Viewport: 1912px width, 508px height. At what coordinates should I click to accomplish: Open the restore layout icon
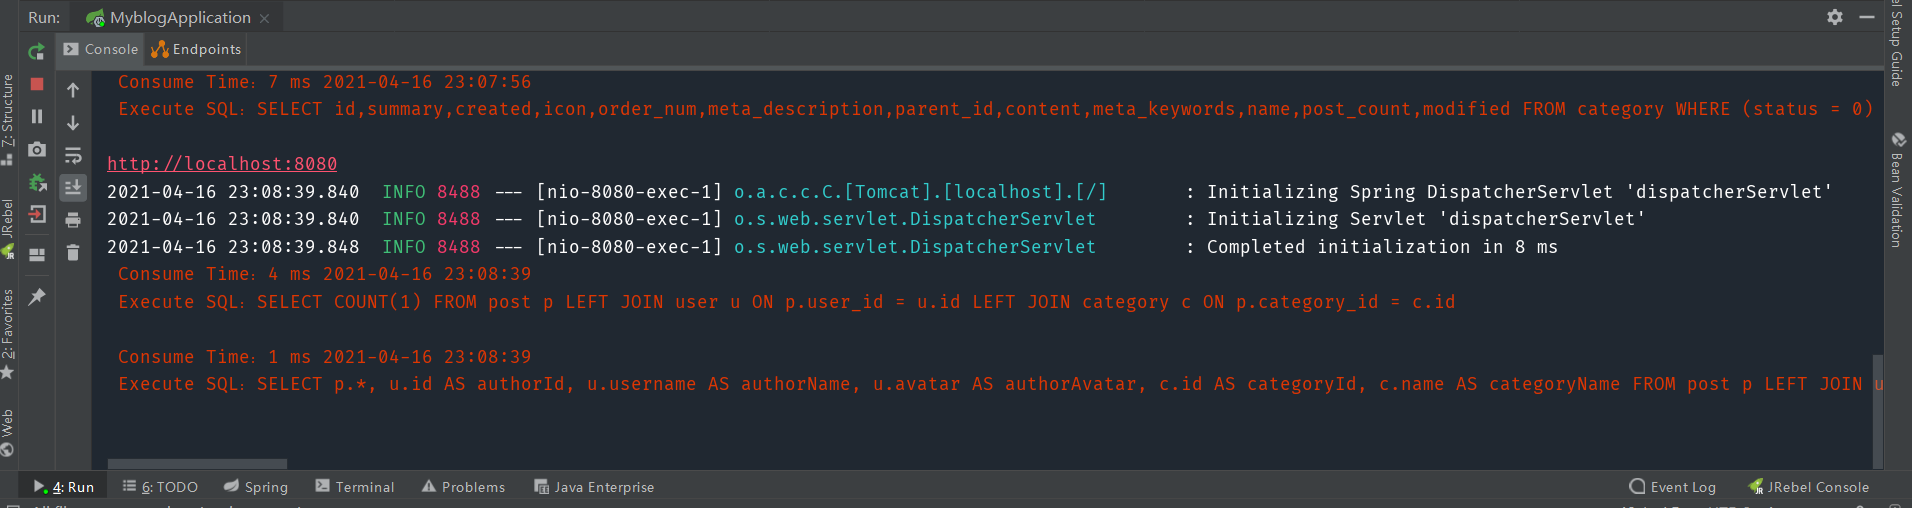click(37, 255)
